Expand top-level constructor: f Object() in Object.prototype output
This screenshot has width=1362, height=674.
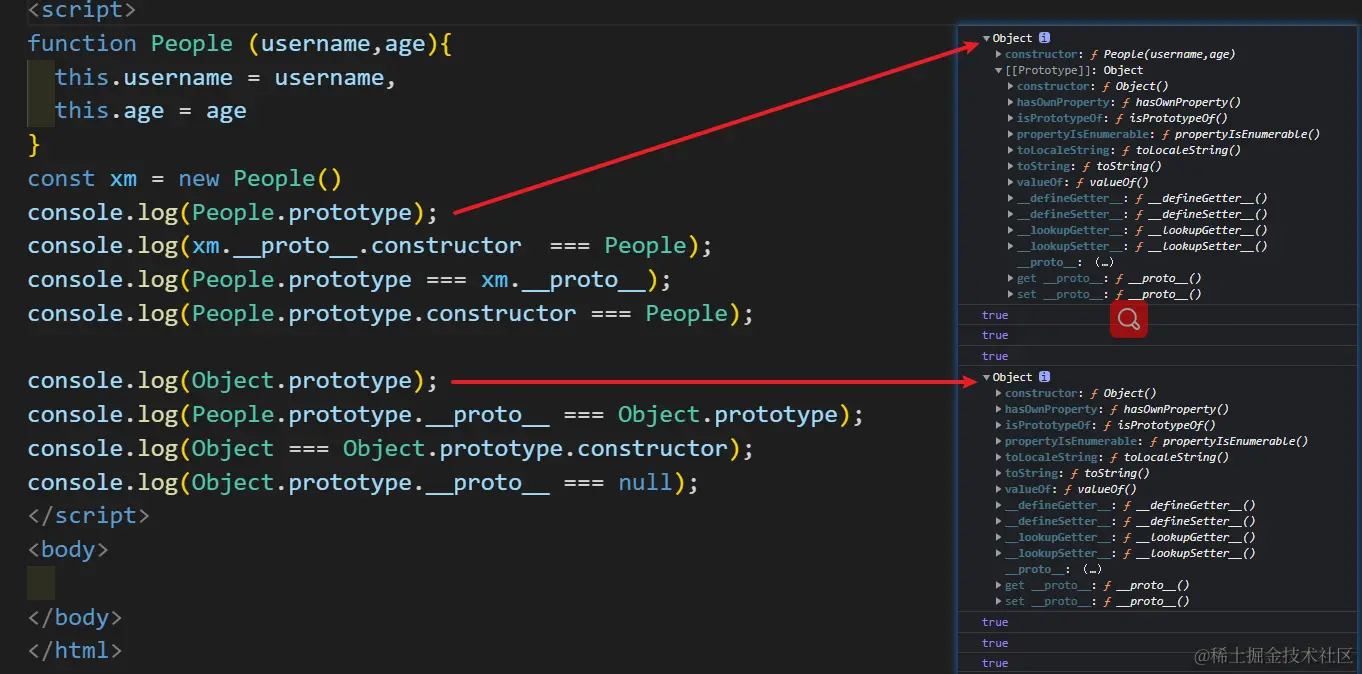pos(999,393)
